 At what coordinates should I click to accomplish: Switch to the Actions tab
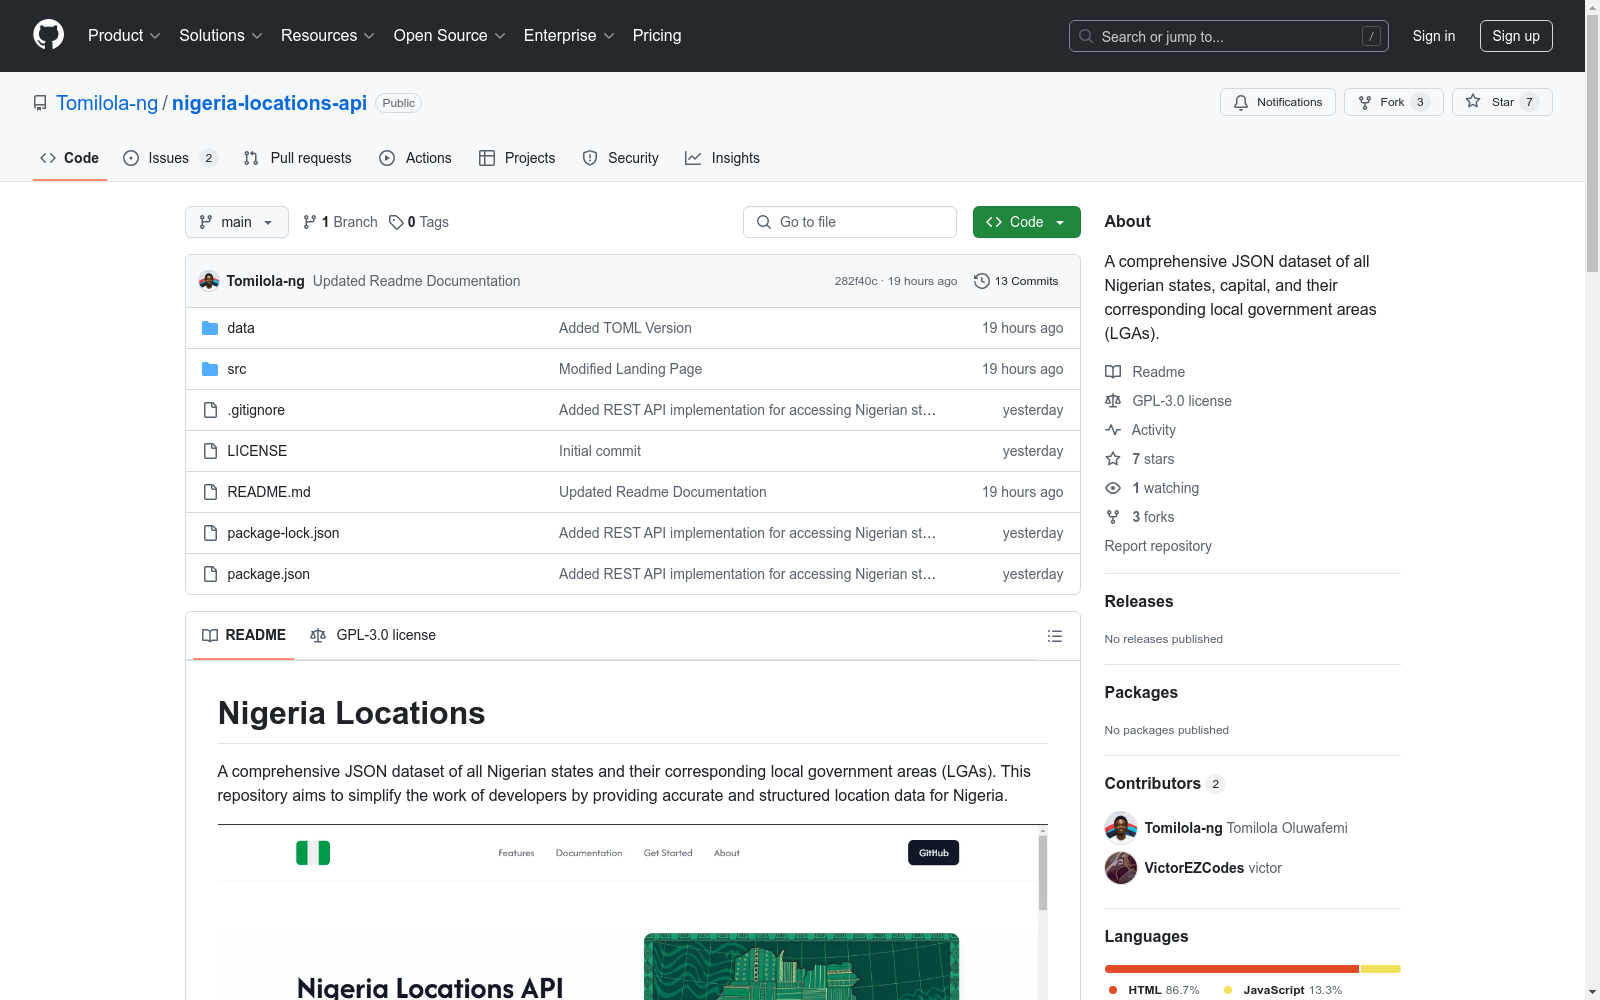416,158
